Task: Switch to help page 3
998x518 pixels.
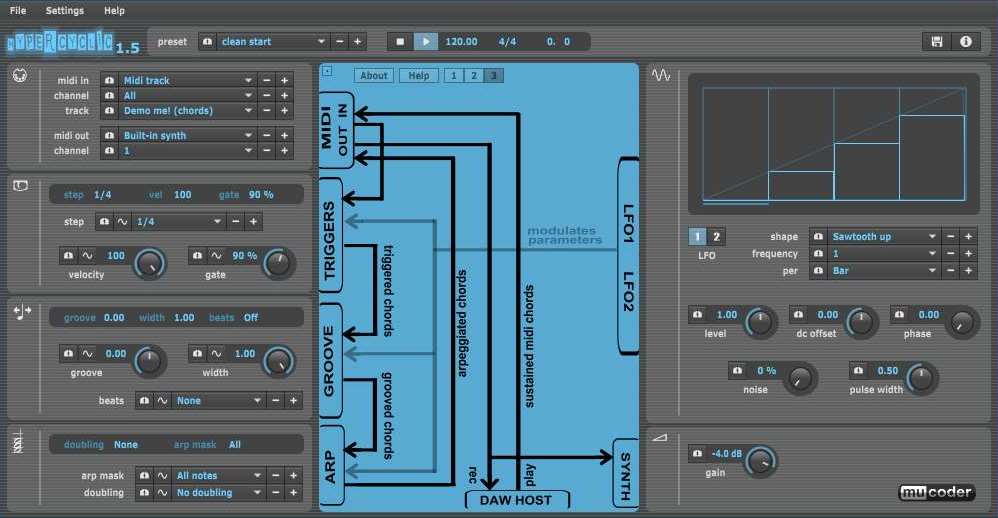Action: tap(493, 76)
